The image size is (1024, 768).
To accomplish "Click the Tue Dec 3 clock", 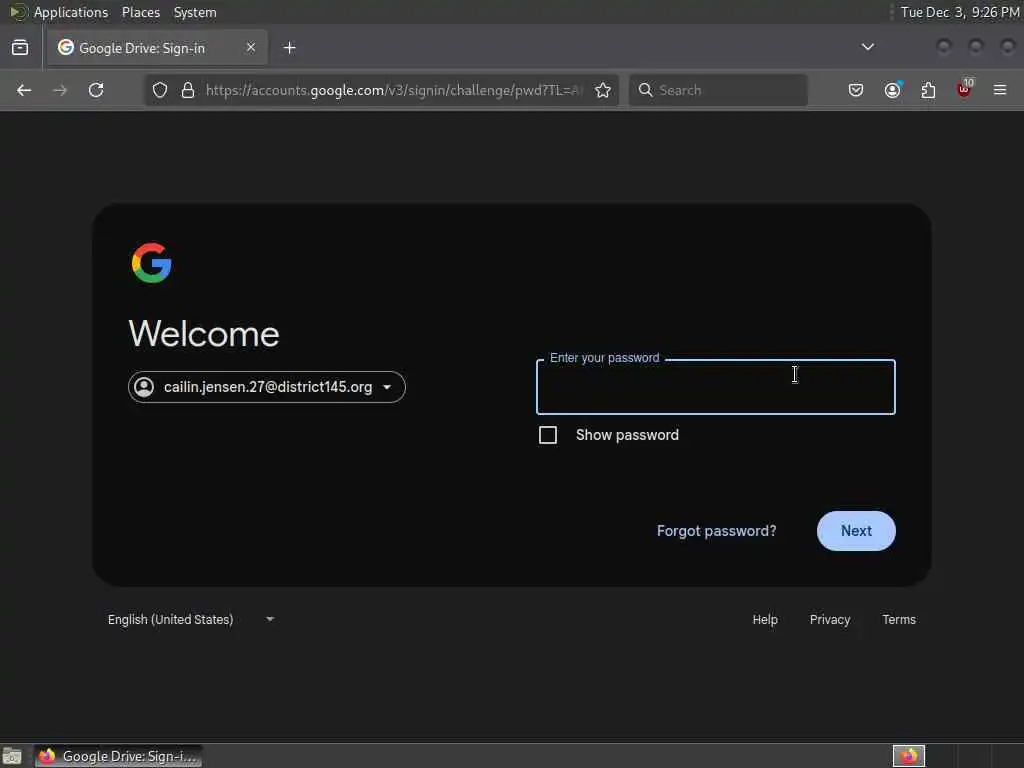I will pos(959,12).
